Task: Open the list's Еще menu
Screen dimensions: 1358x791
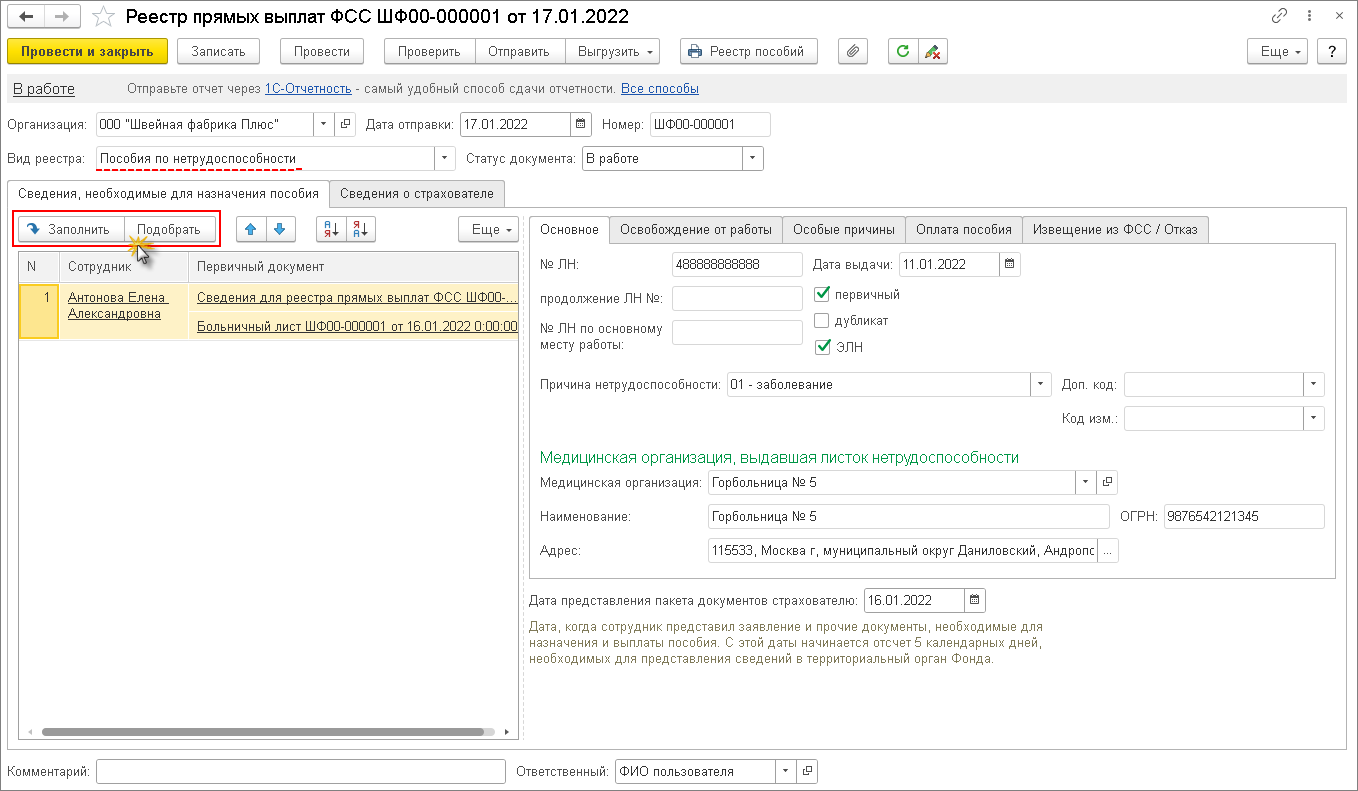Action: 488,229
